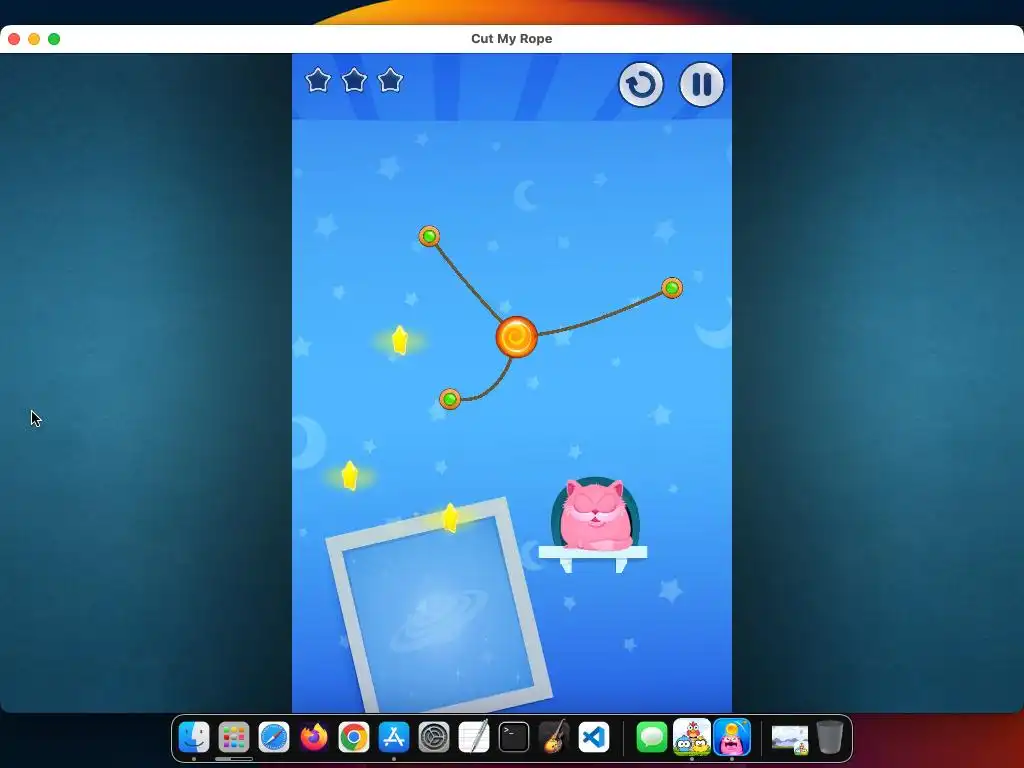Open the Trash from the dock
The width and height of the screenshot is (1024, 768).
click(x=829, y=737)
